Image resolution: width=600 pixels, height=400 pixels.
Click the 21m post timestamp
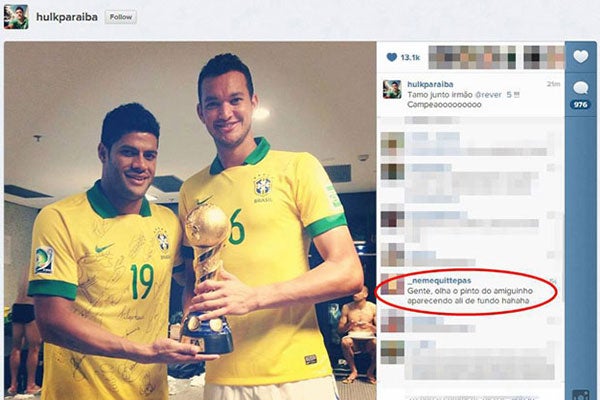click(553, 84)
